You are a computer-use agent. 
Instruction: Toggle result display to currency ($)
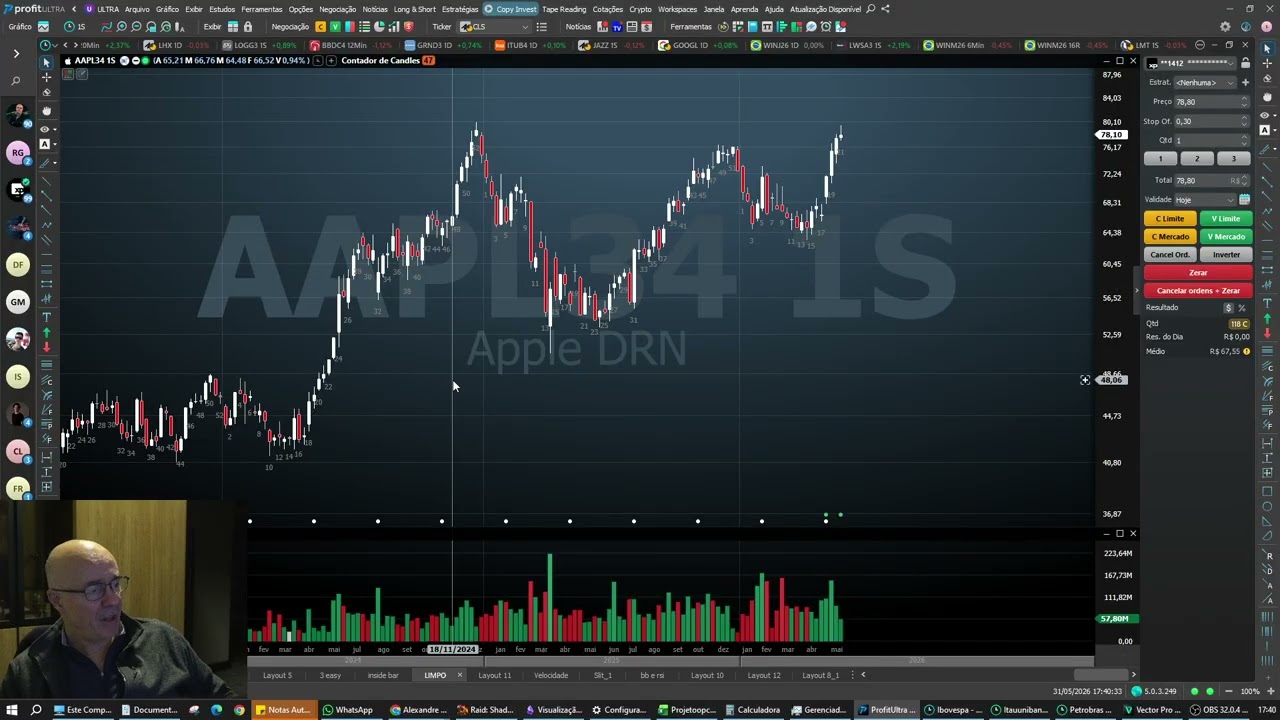(1229, 308)
